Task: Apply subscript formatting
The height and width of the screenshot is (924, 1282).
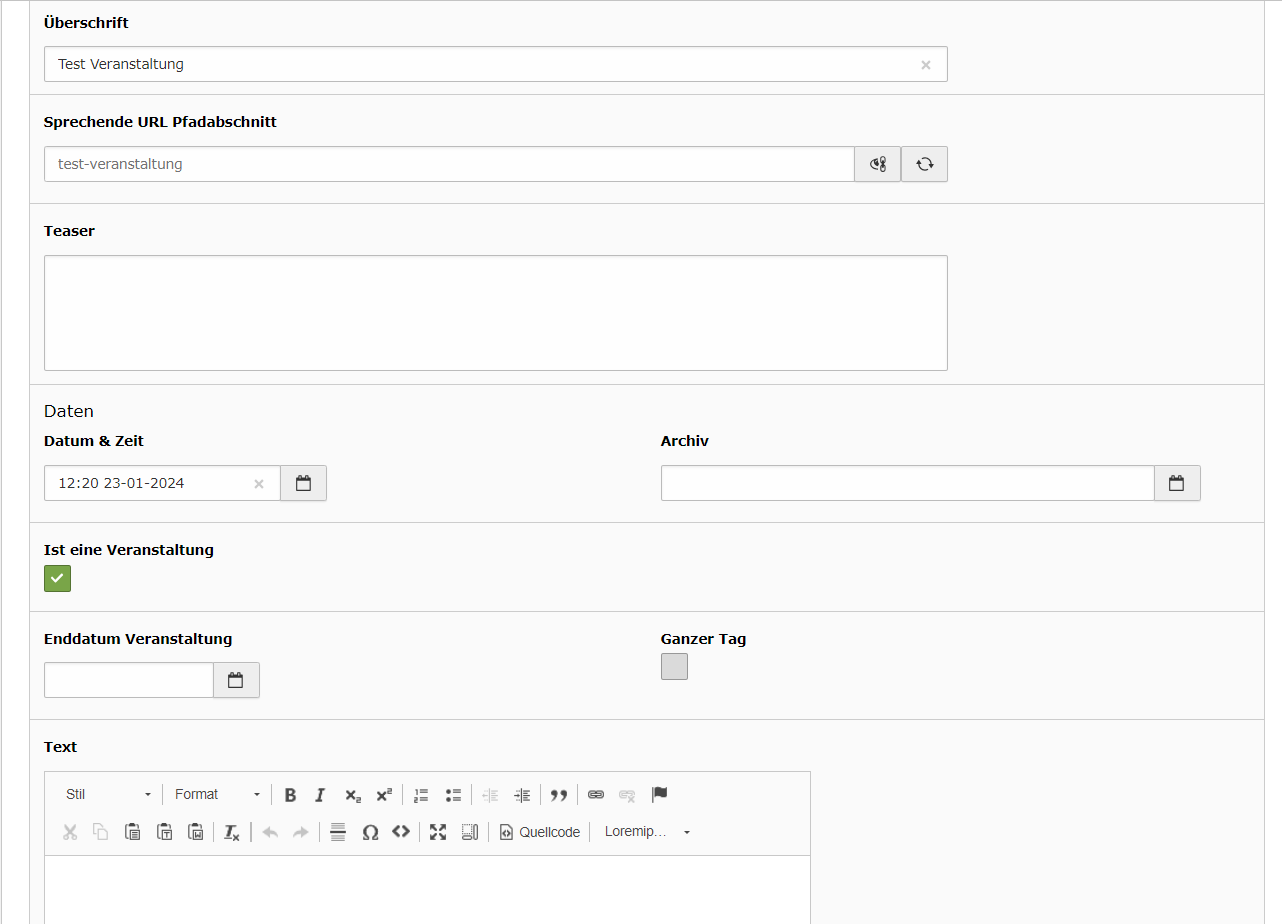Action: click(x=352, y=795)
